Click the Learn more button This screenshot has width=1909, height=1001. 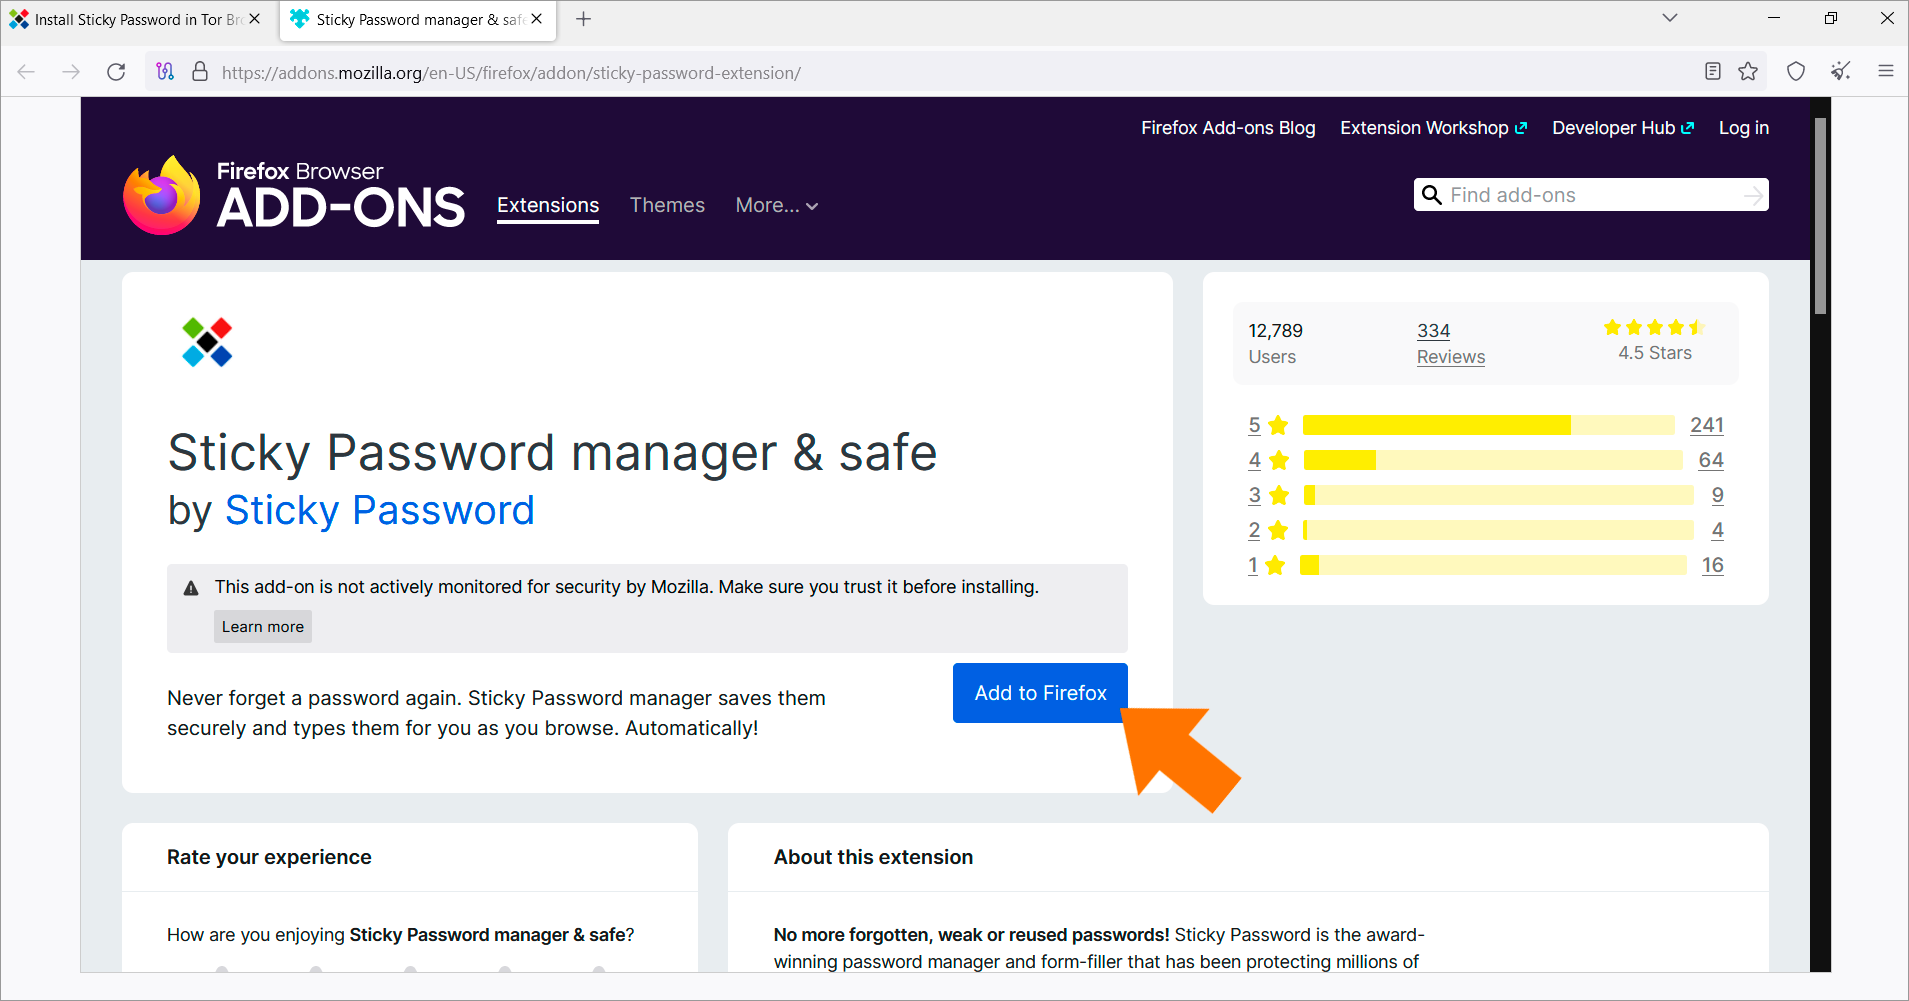pos(263,626)
